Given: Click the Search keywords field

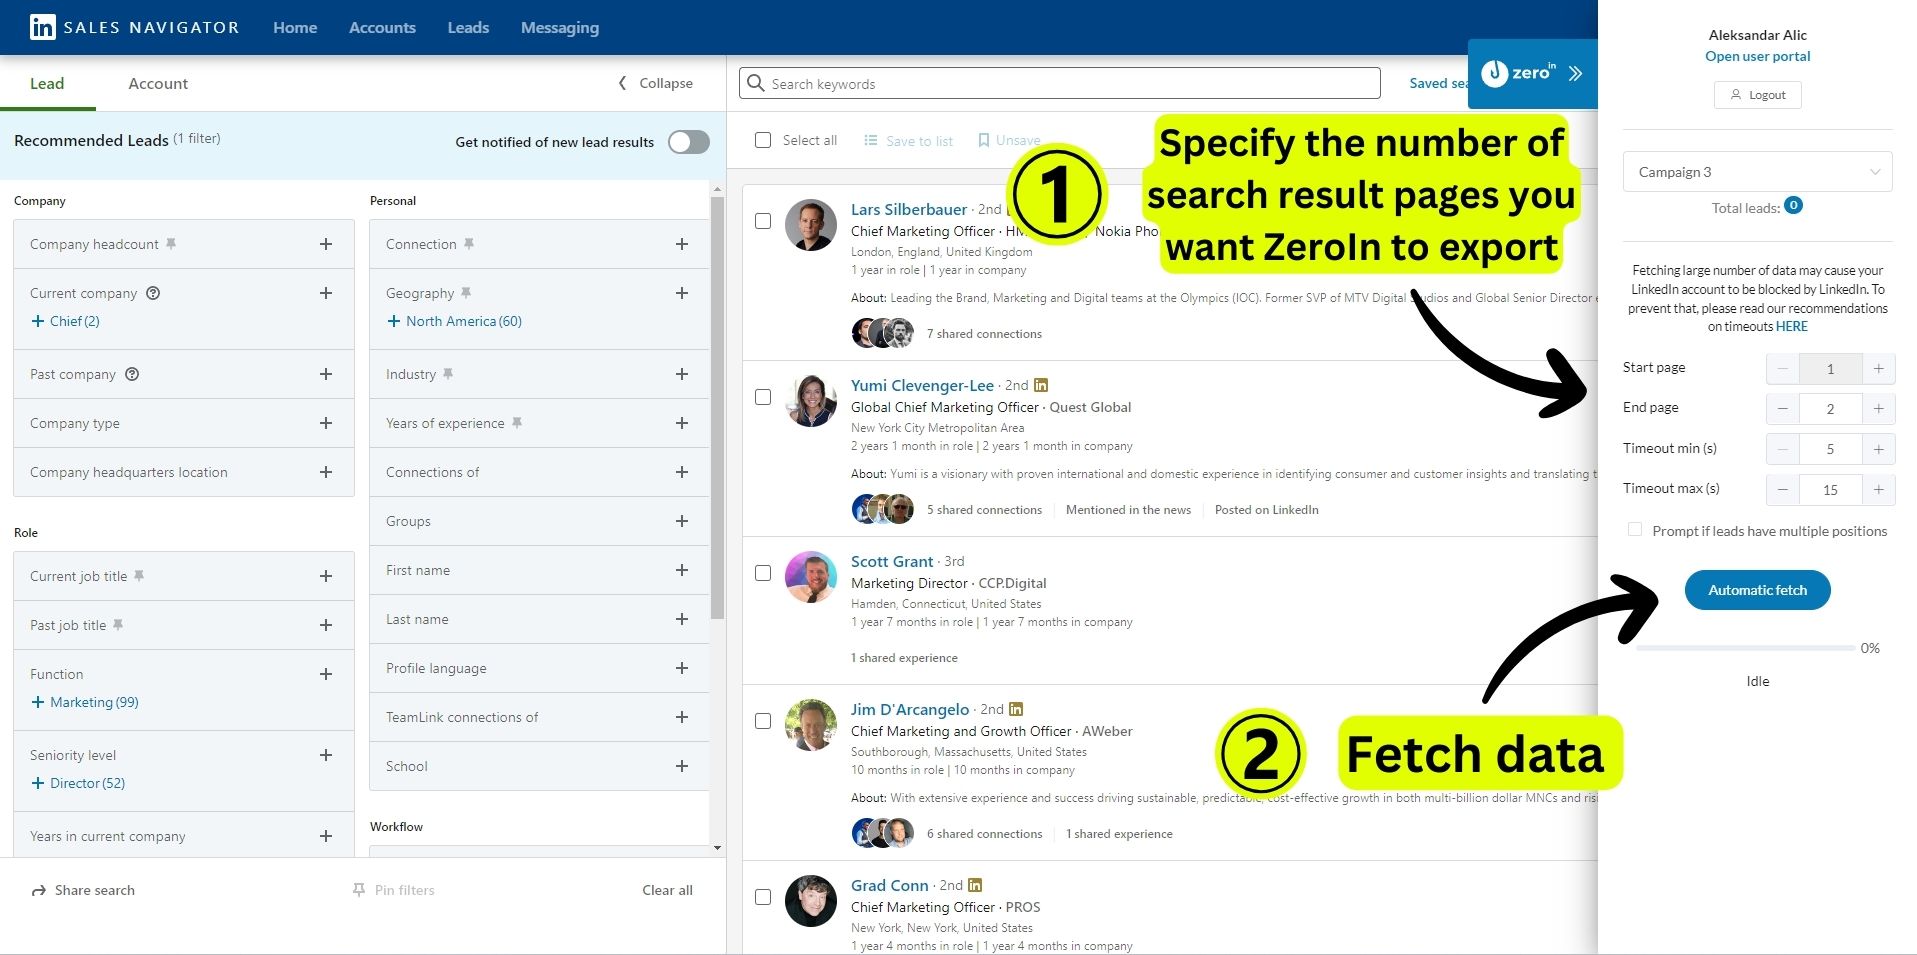Looking at the screenshot, I should coord(1060,83).
